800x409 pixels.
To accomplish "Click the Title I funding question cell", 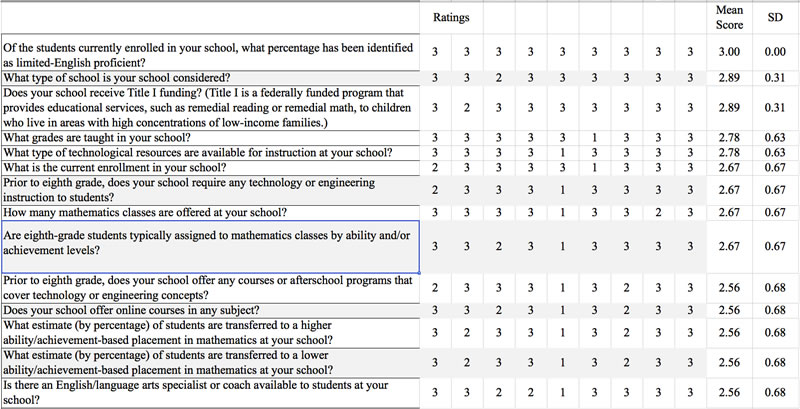I will [x=208, y=107].
